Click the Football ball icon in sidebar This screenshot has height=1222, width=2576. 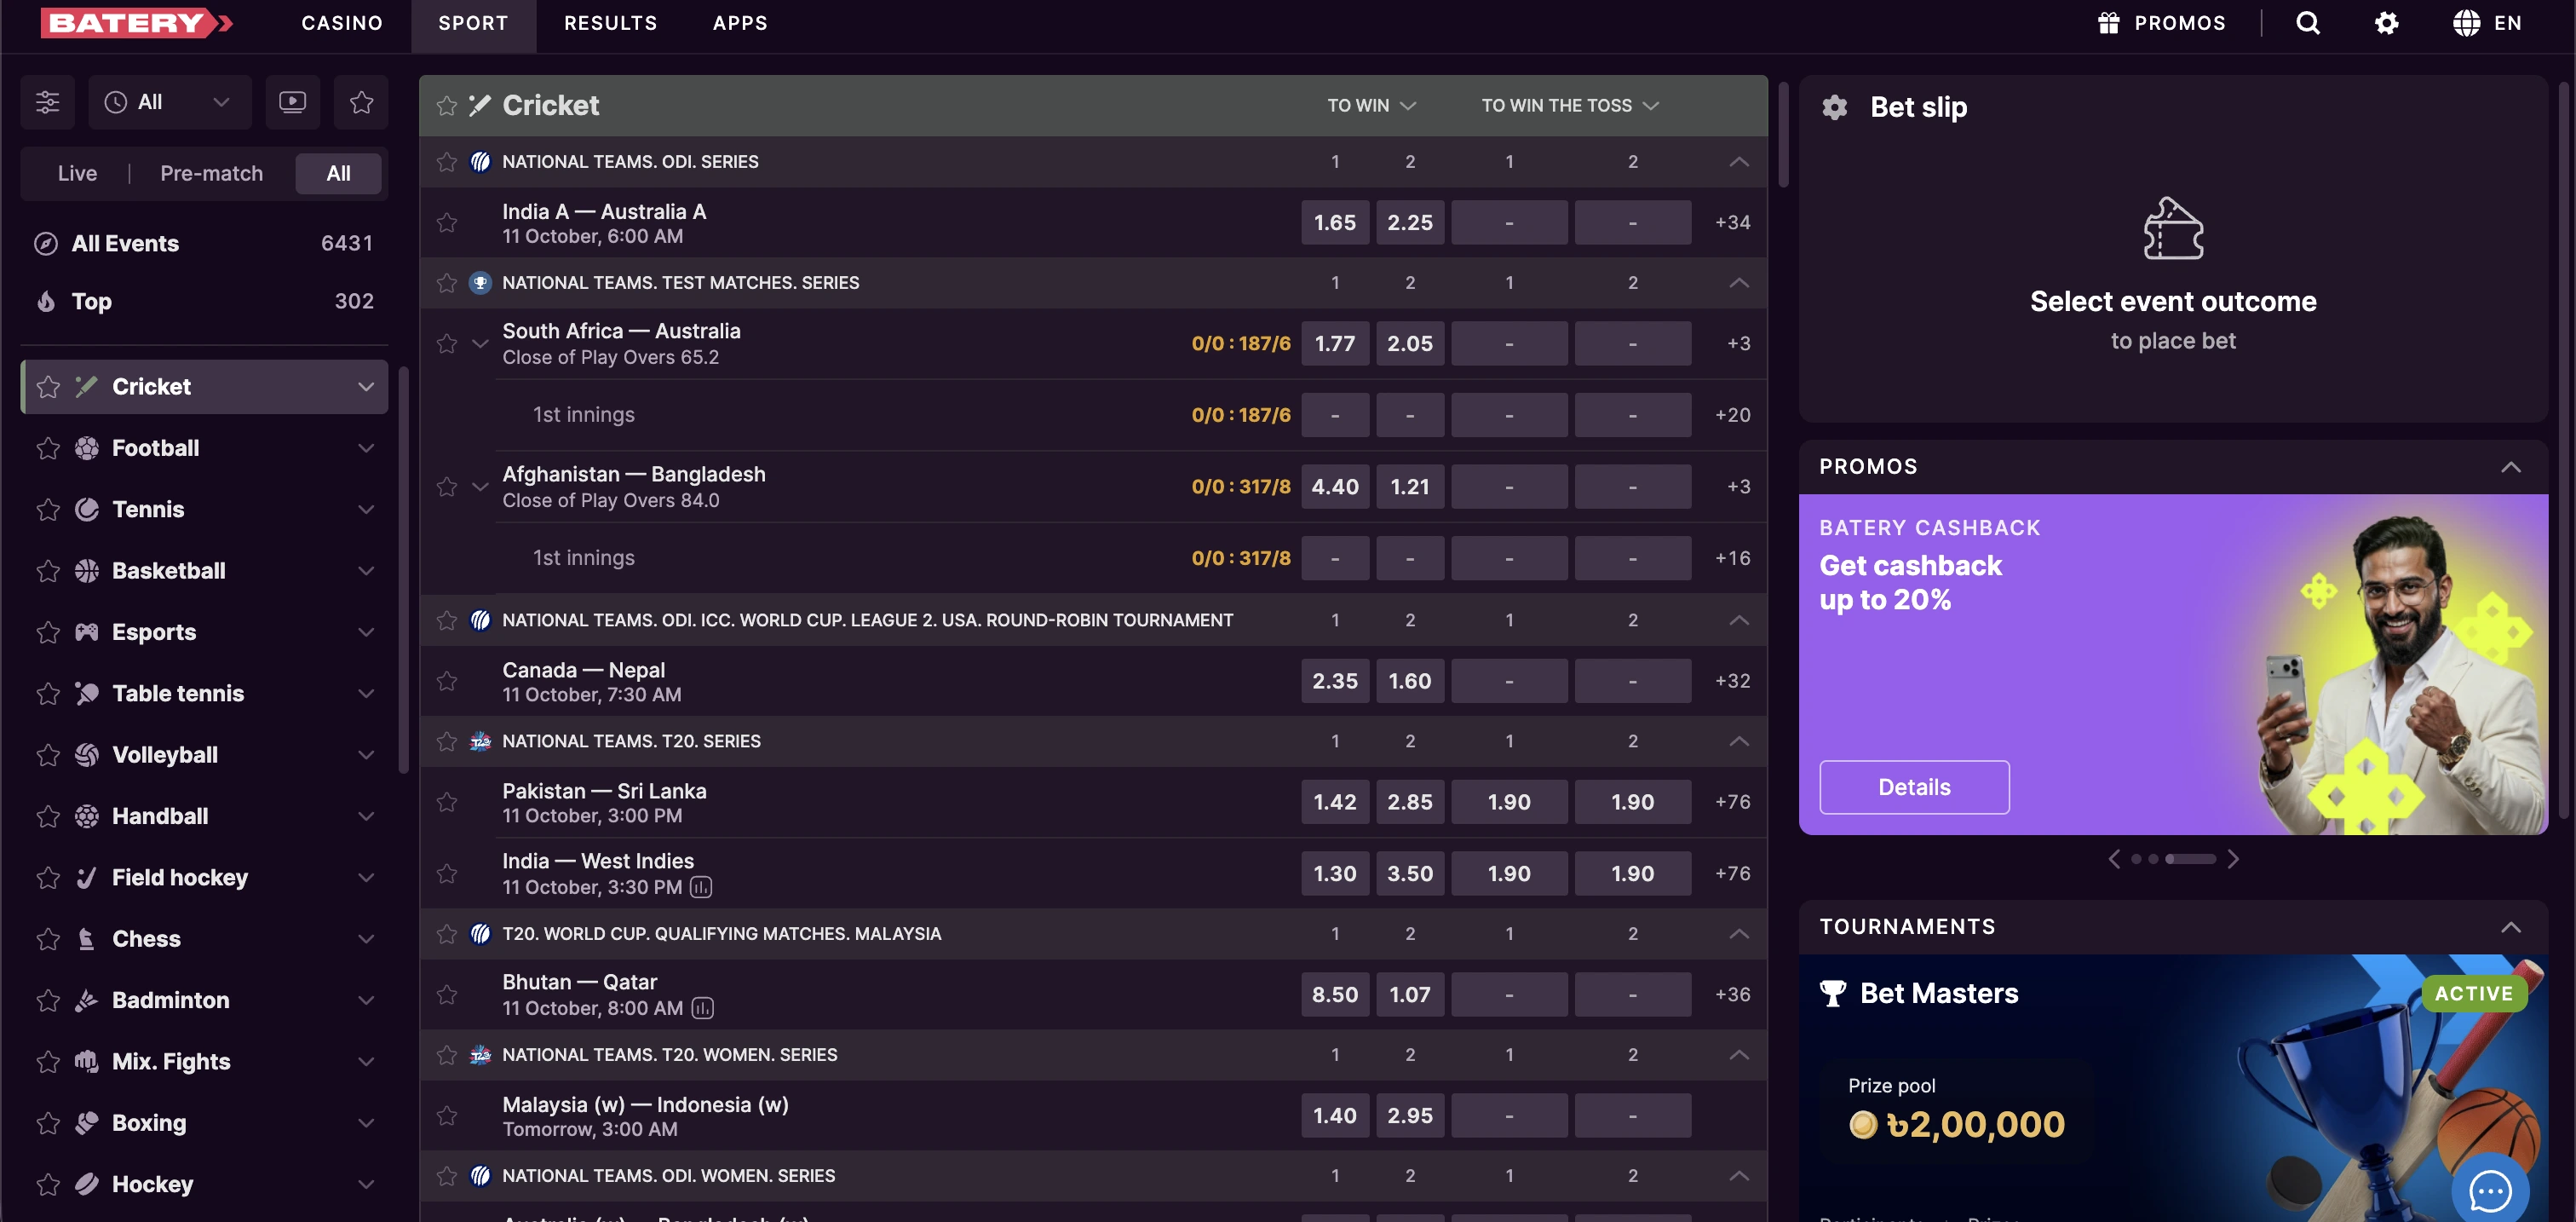point(87,448)
